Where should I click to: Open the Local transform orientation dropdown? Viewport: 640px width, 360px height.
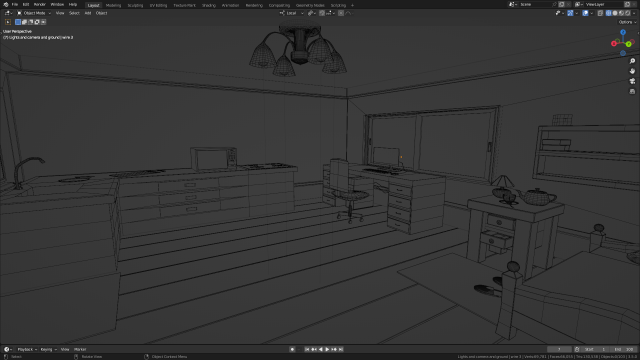coord(292,13)
